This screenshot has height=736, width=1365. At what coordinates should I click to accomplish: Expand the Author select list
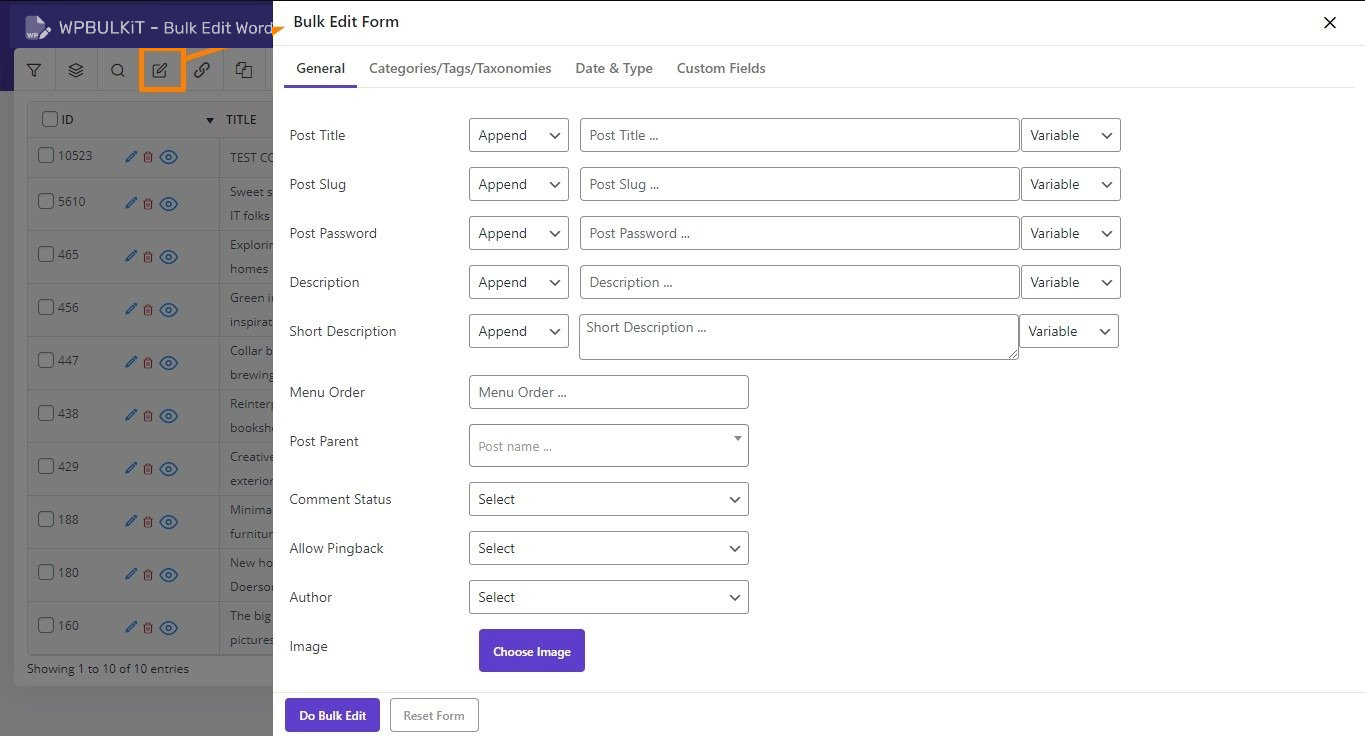pyautogui.click(x=608, y=597)
